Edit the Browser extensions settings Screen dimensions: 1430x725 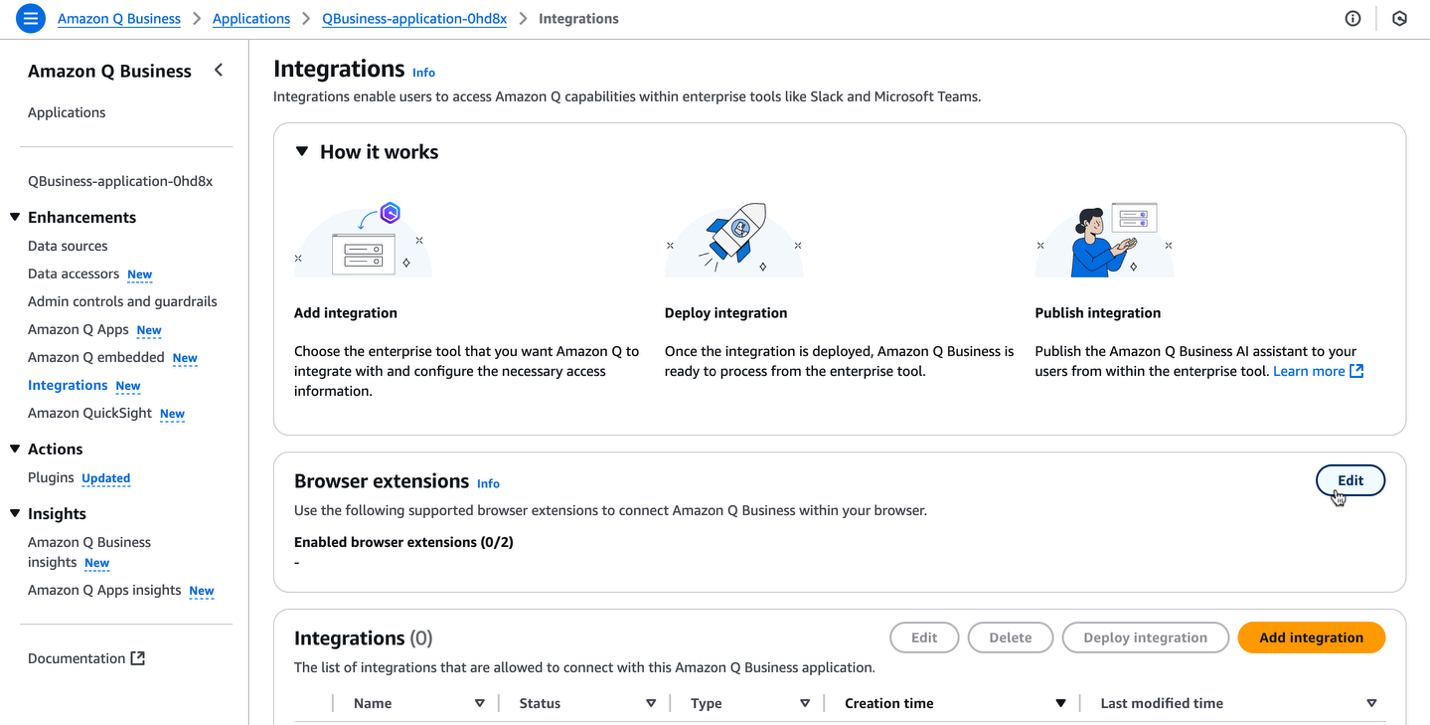pos(1350,480)
